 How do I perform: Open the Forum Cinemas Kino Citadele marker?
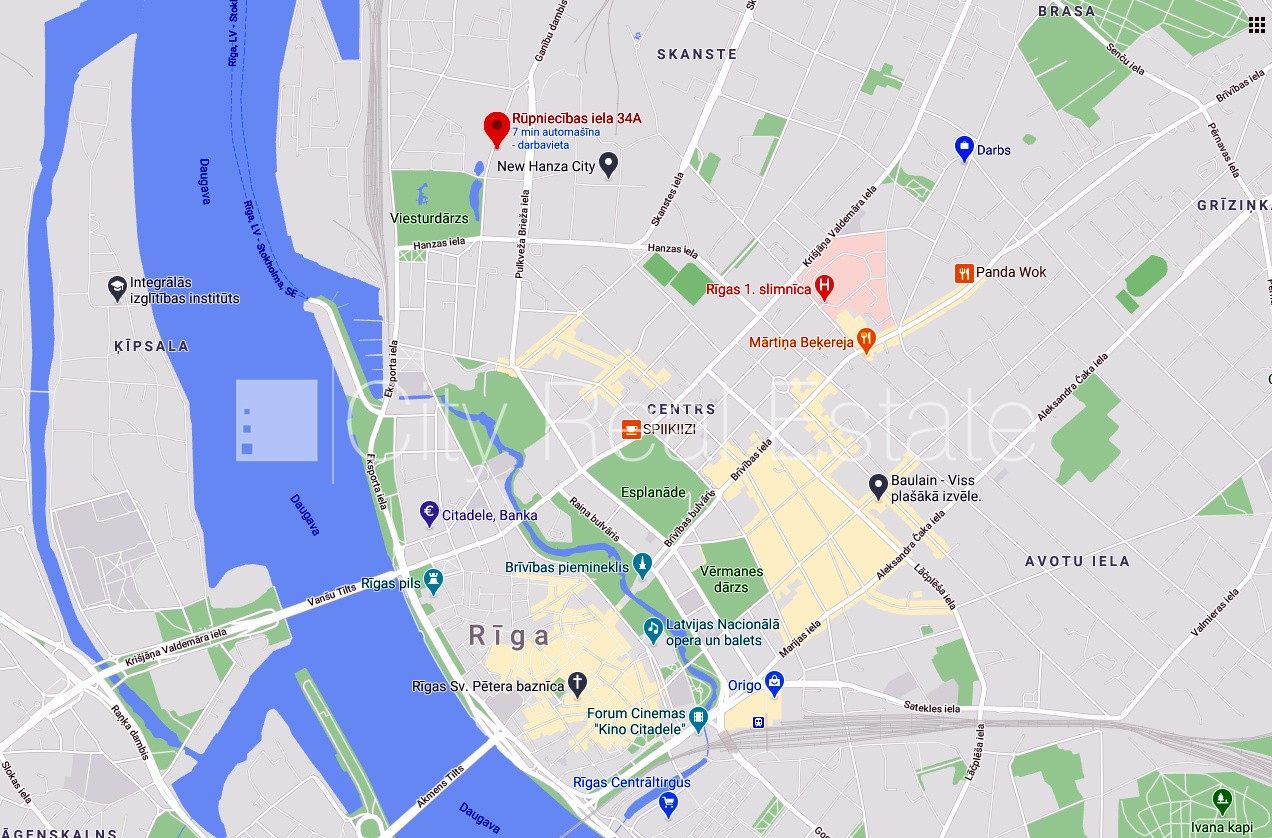pyautogui.click(x=698, y=718)
